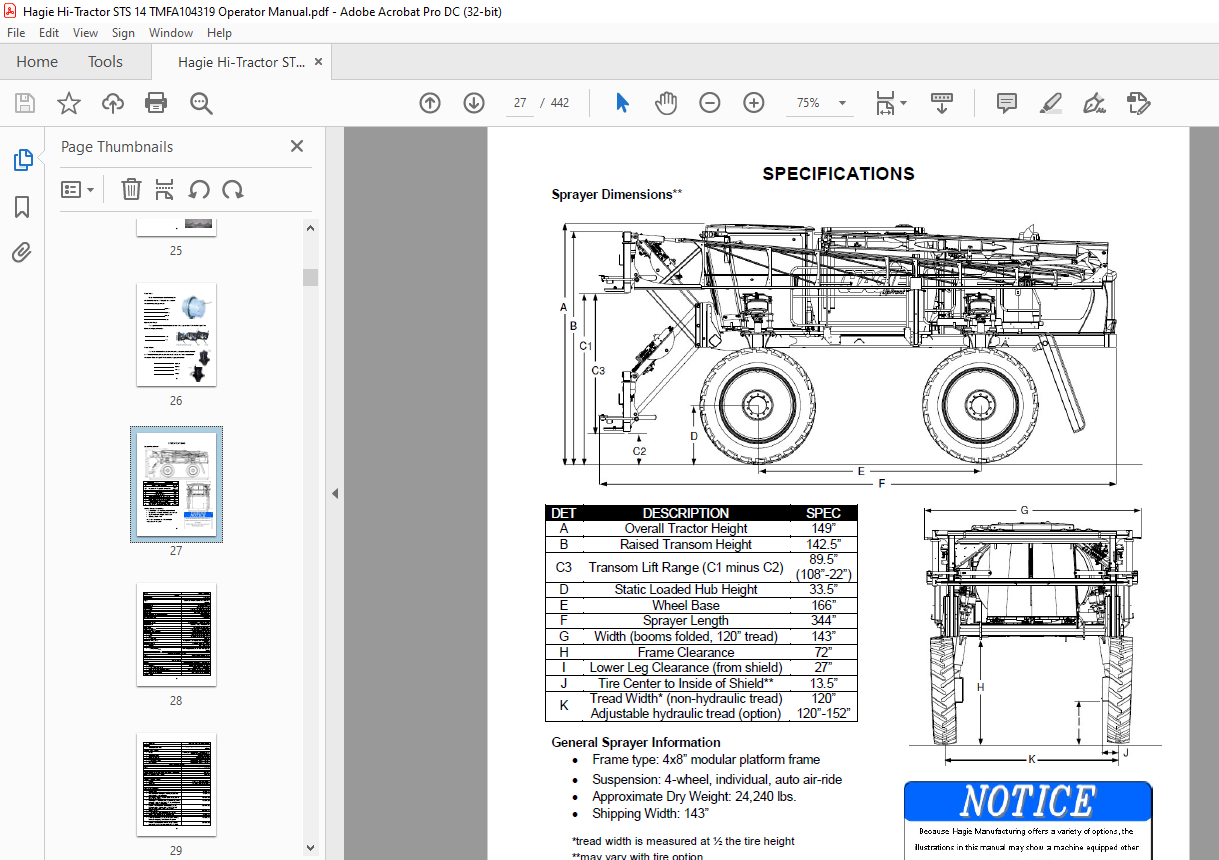
Task: Go to the next page arrow
Action: [x=474, y=103]
